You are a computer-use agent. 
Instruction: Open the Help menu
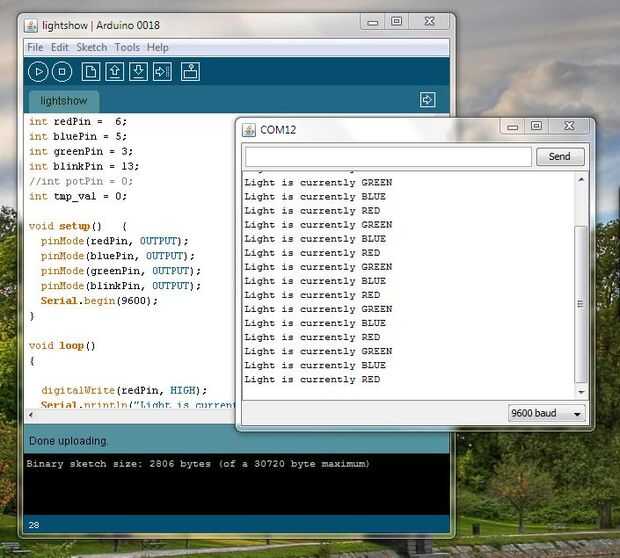click(158, 47)
